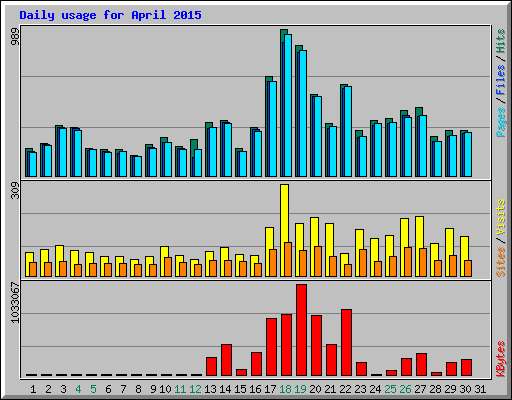
Task: Click the 1033067 axis label
Action: coord(15,303)
